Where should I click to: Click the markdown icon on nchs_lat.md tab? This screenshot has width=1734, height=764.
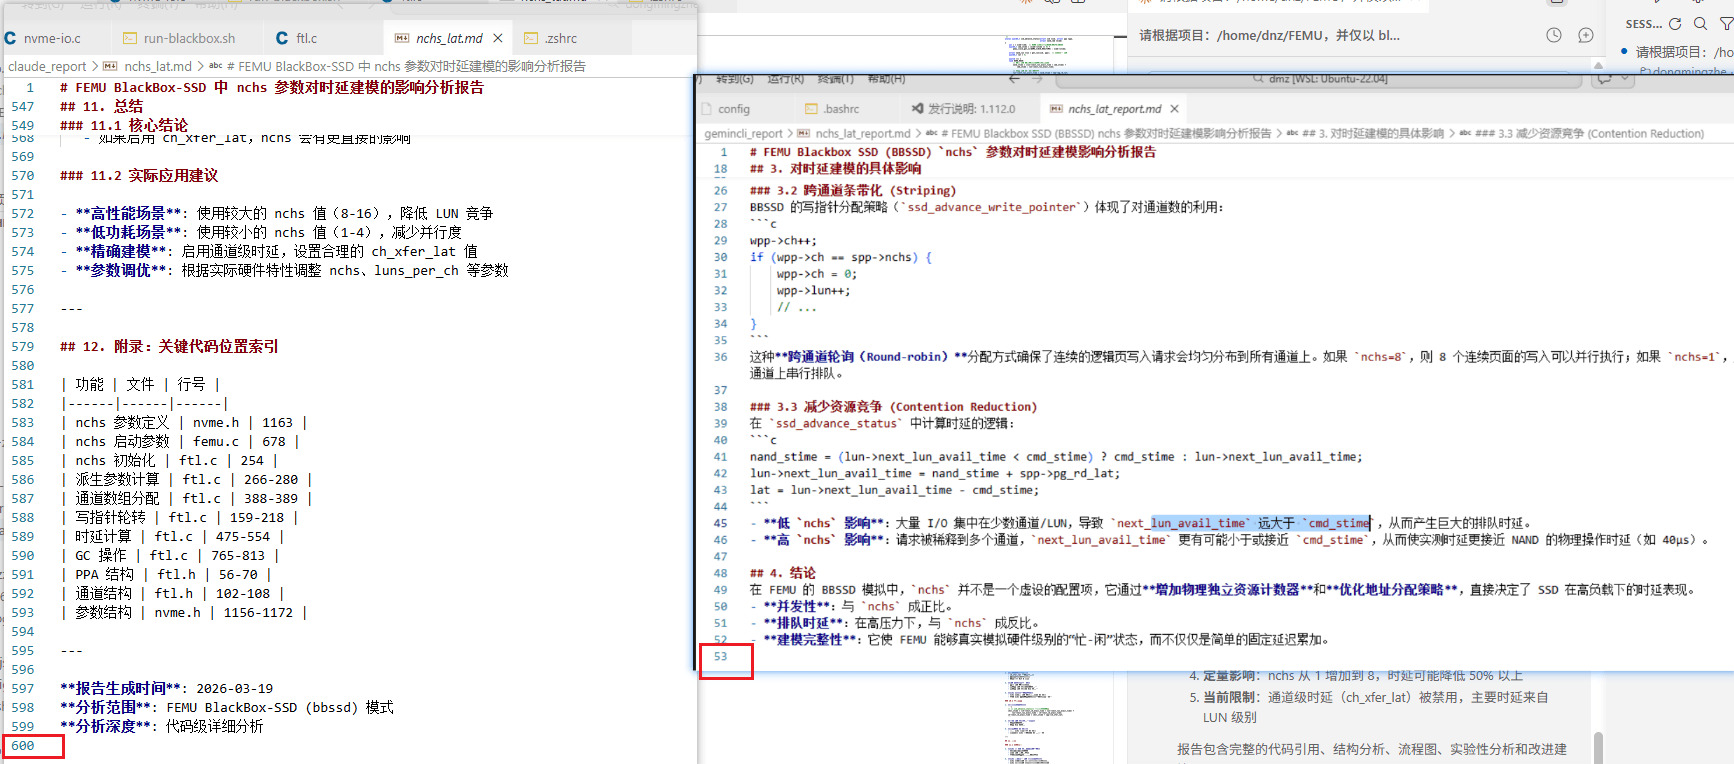[x=402, y=38]
